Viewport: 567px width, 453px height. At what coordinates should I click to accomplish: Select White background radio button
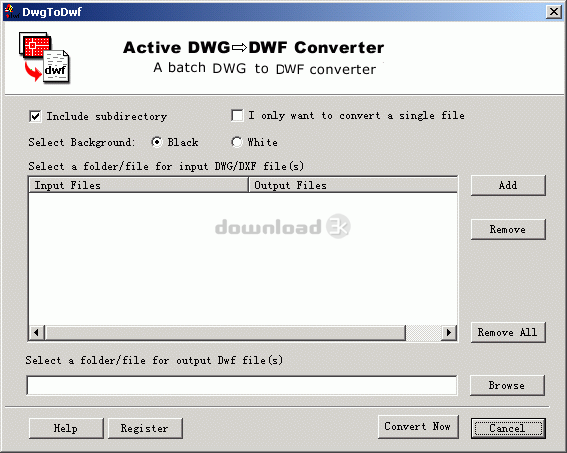pos(236,142)
